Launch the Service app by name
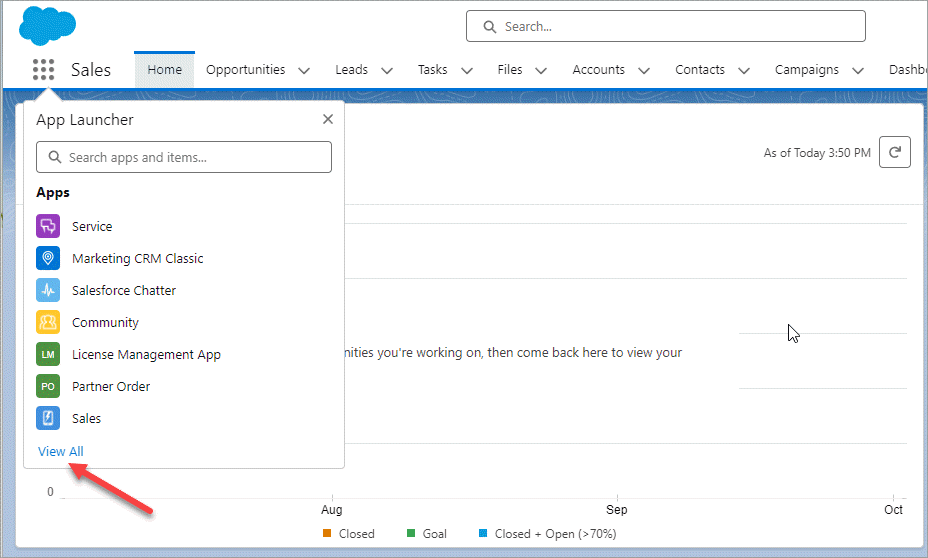The height and width of the screenshot is (558, 928). [92, 226]
